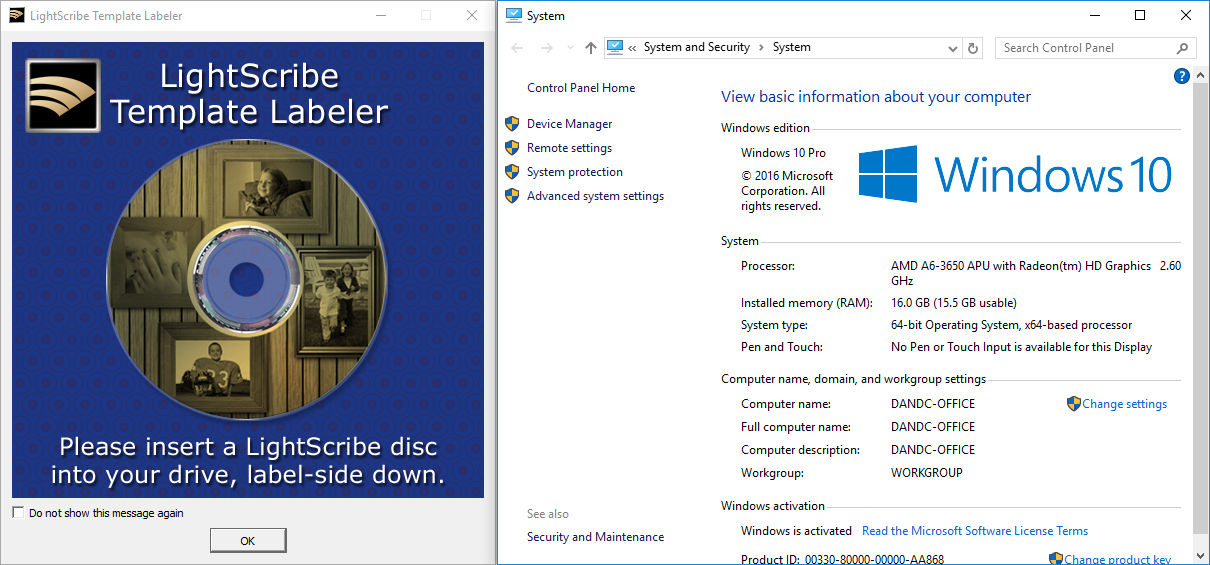Click breadcrumb arrow after System and Security

(x=761, y=47)
